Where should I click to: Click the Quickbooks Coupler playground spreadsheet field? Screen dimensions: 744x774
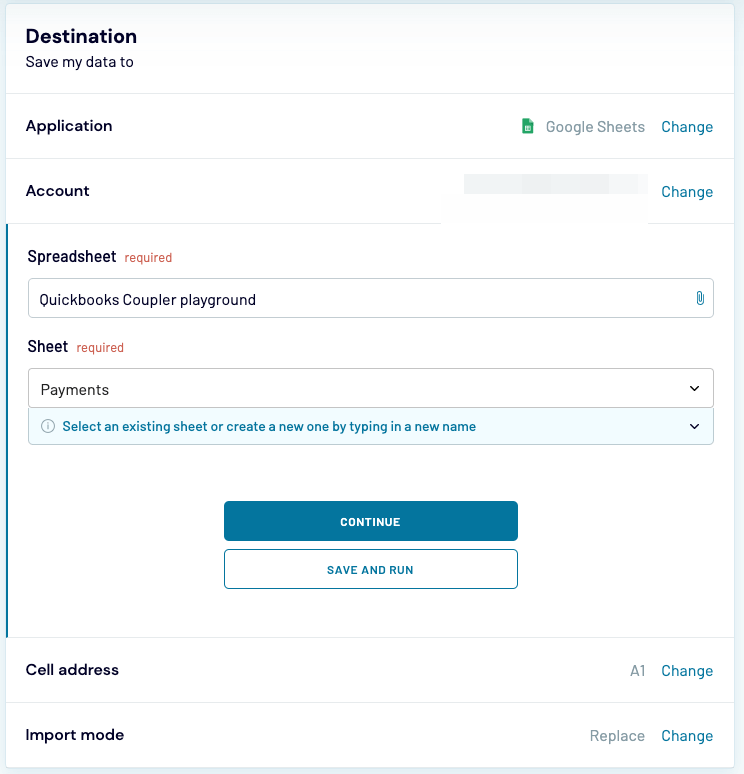pos(360,298)
